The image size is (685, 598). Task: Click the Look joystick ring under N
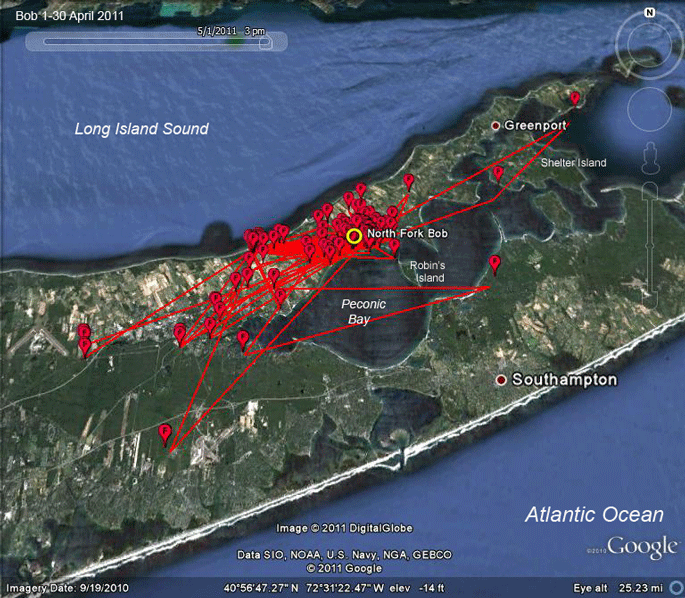(x=649, y=45)
